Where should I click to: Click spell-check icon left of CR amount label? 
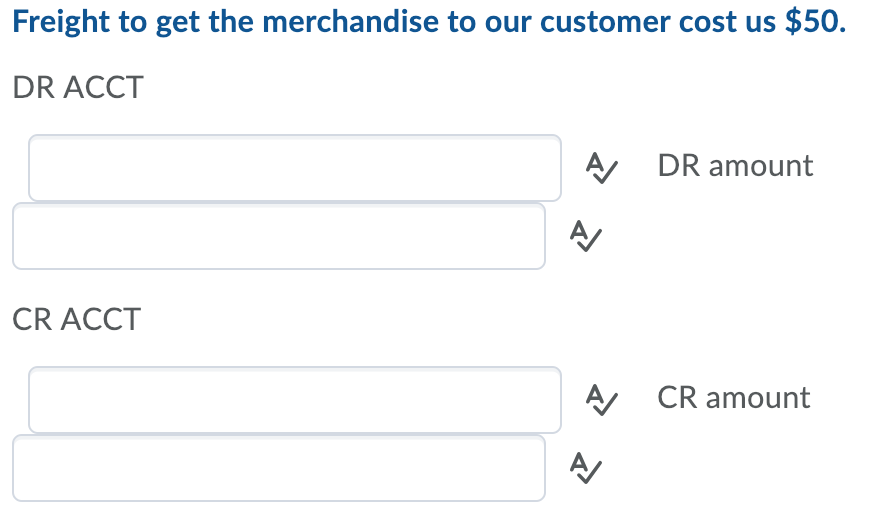(x=600, y=398)
